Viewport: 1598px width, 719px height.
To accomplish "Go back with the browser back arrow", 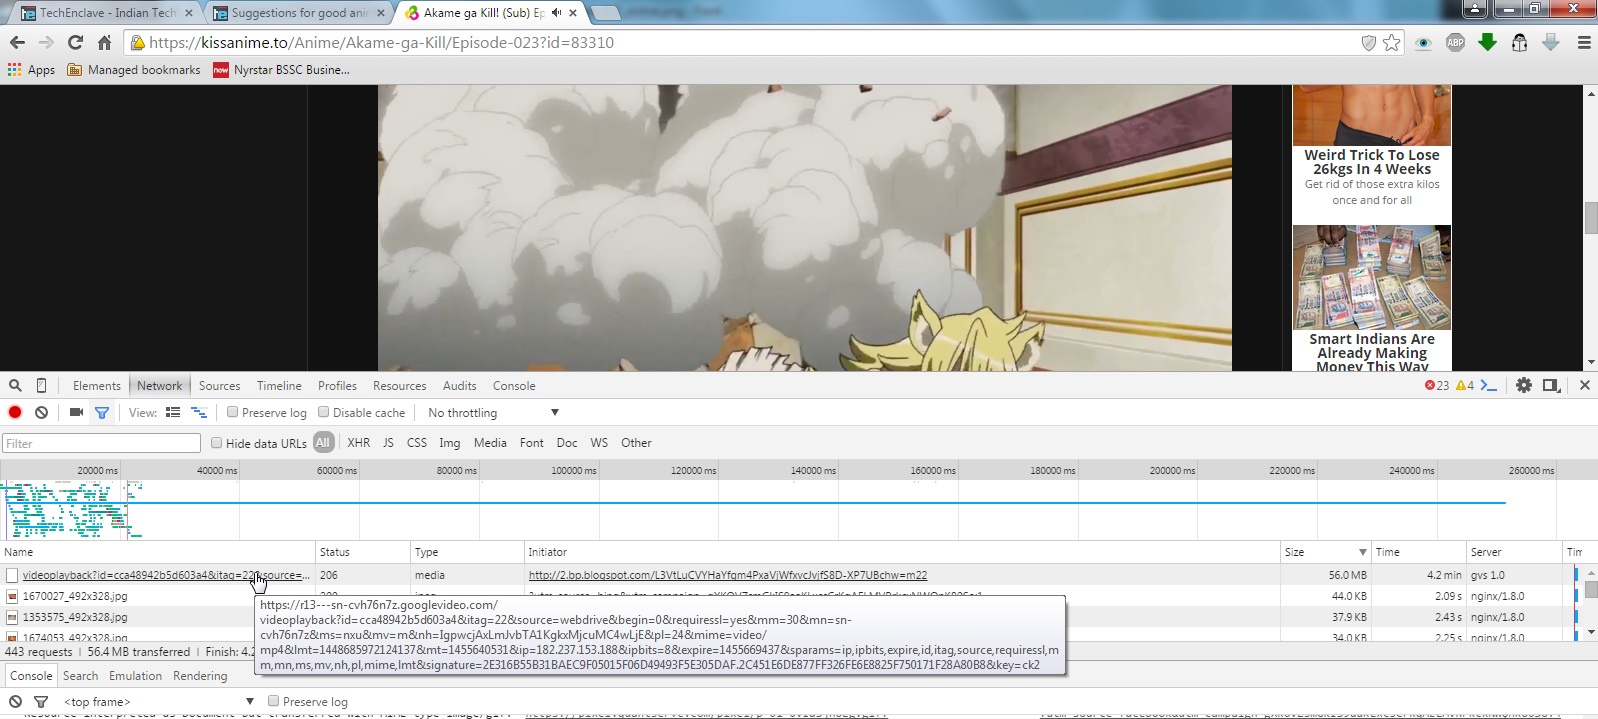I will coord(17,42).
